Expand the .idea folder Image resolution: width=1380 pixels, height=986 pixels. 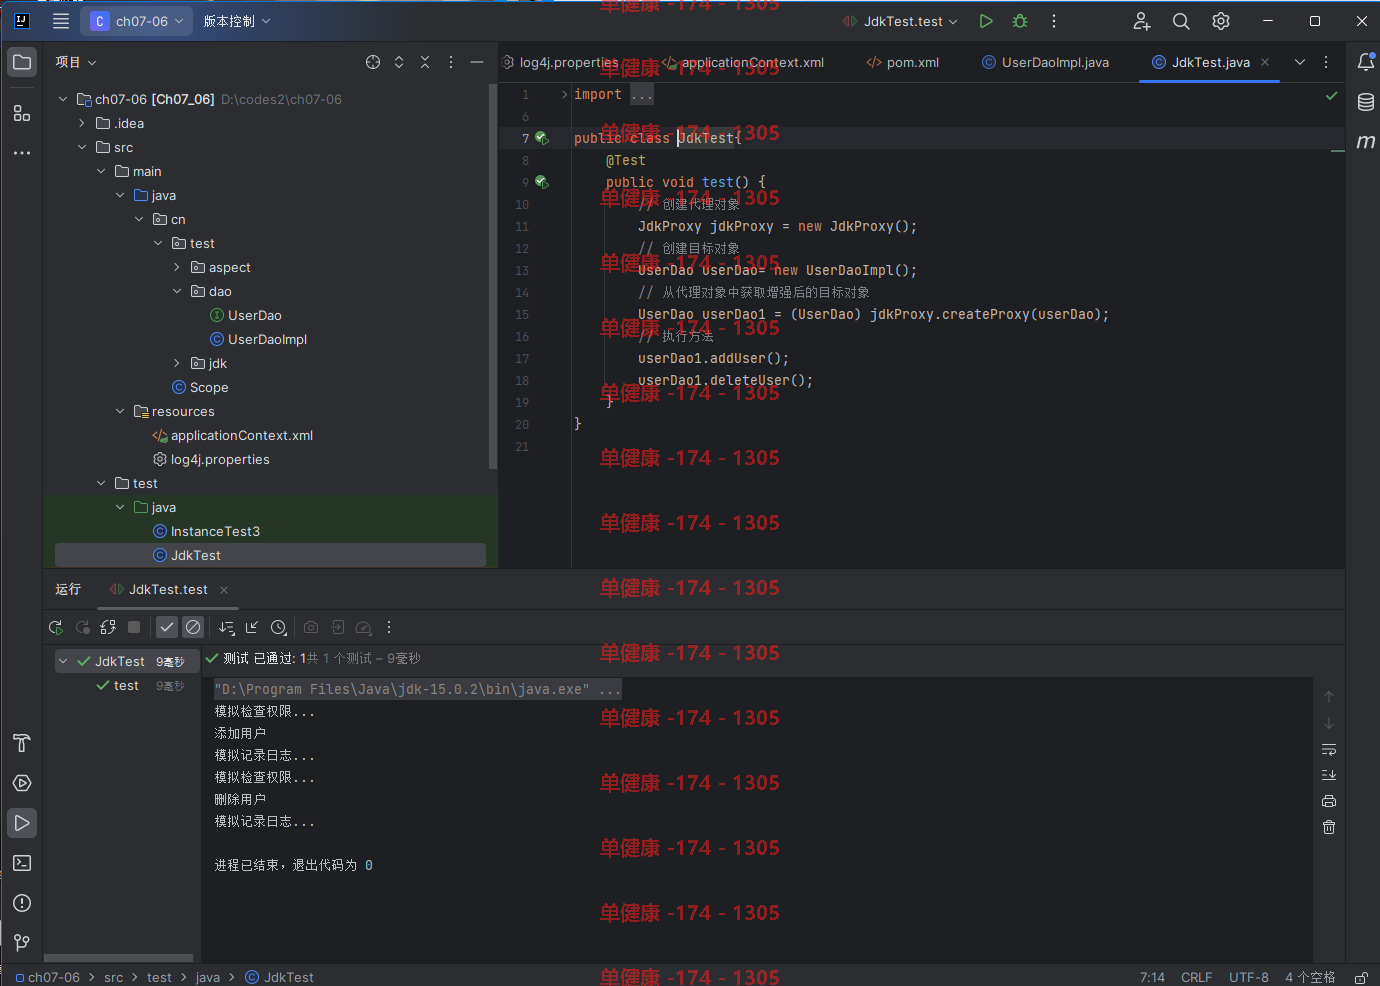click(82, 123)
